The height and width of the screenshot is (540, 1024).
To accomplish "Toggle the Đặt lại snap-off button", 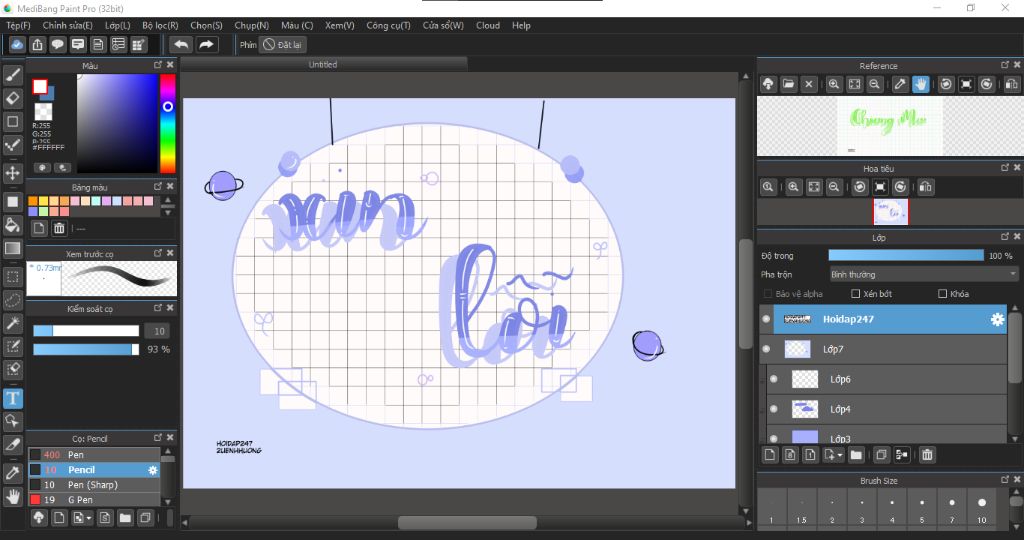I will pyautogui.click(x=283, y=44).
